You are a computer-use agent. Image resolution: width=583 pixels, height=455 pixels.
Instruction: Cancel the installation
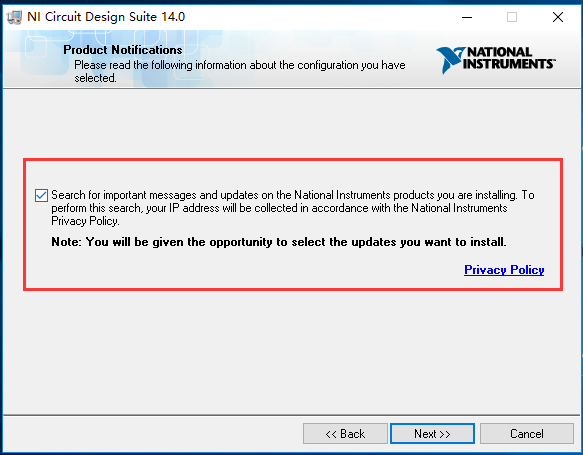pyautogui.click(x=526, y=433)
